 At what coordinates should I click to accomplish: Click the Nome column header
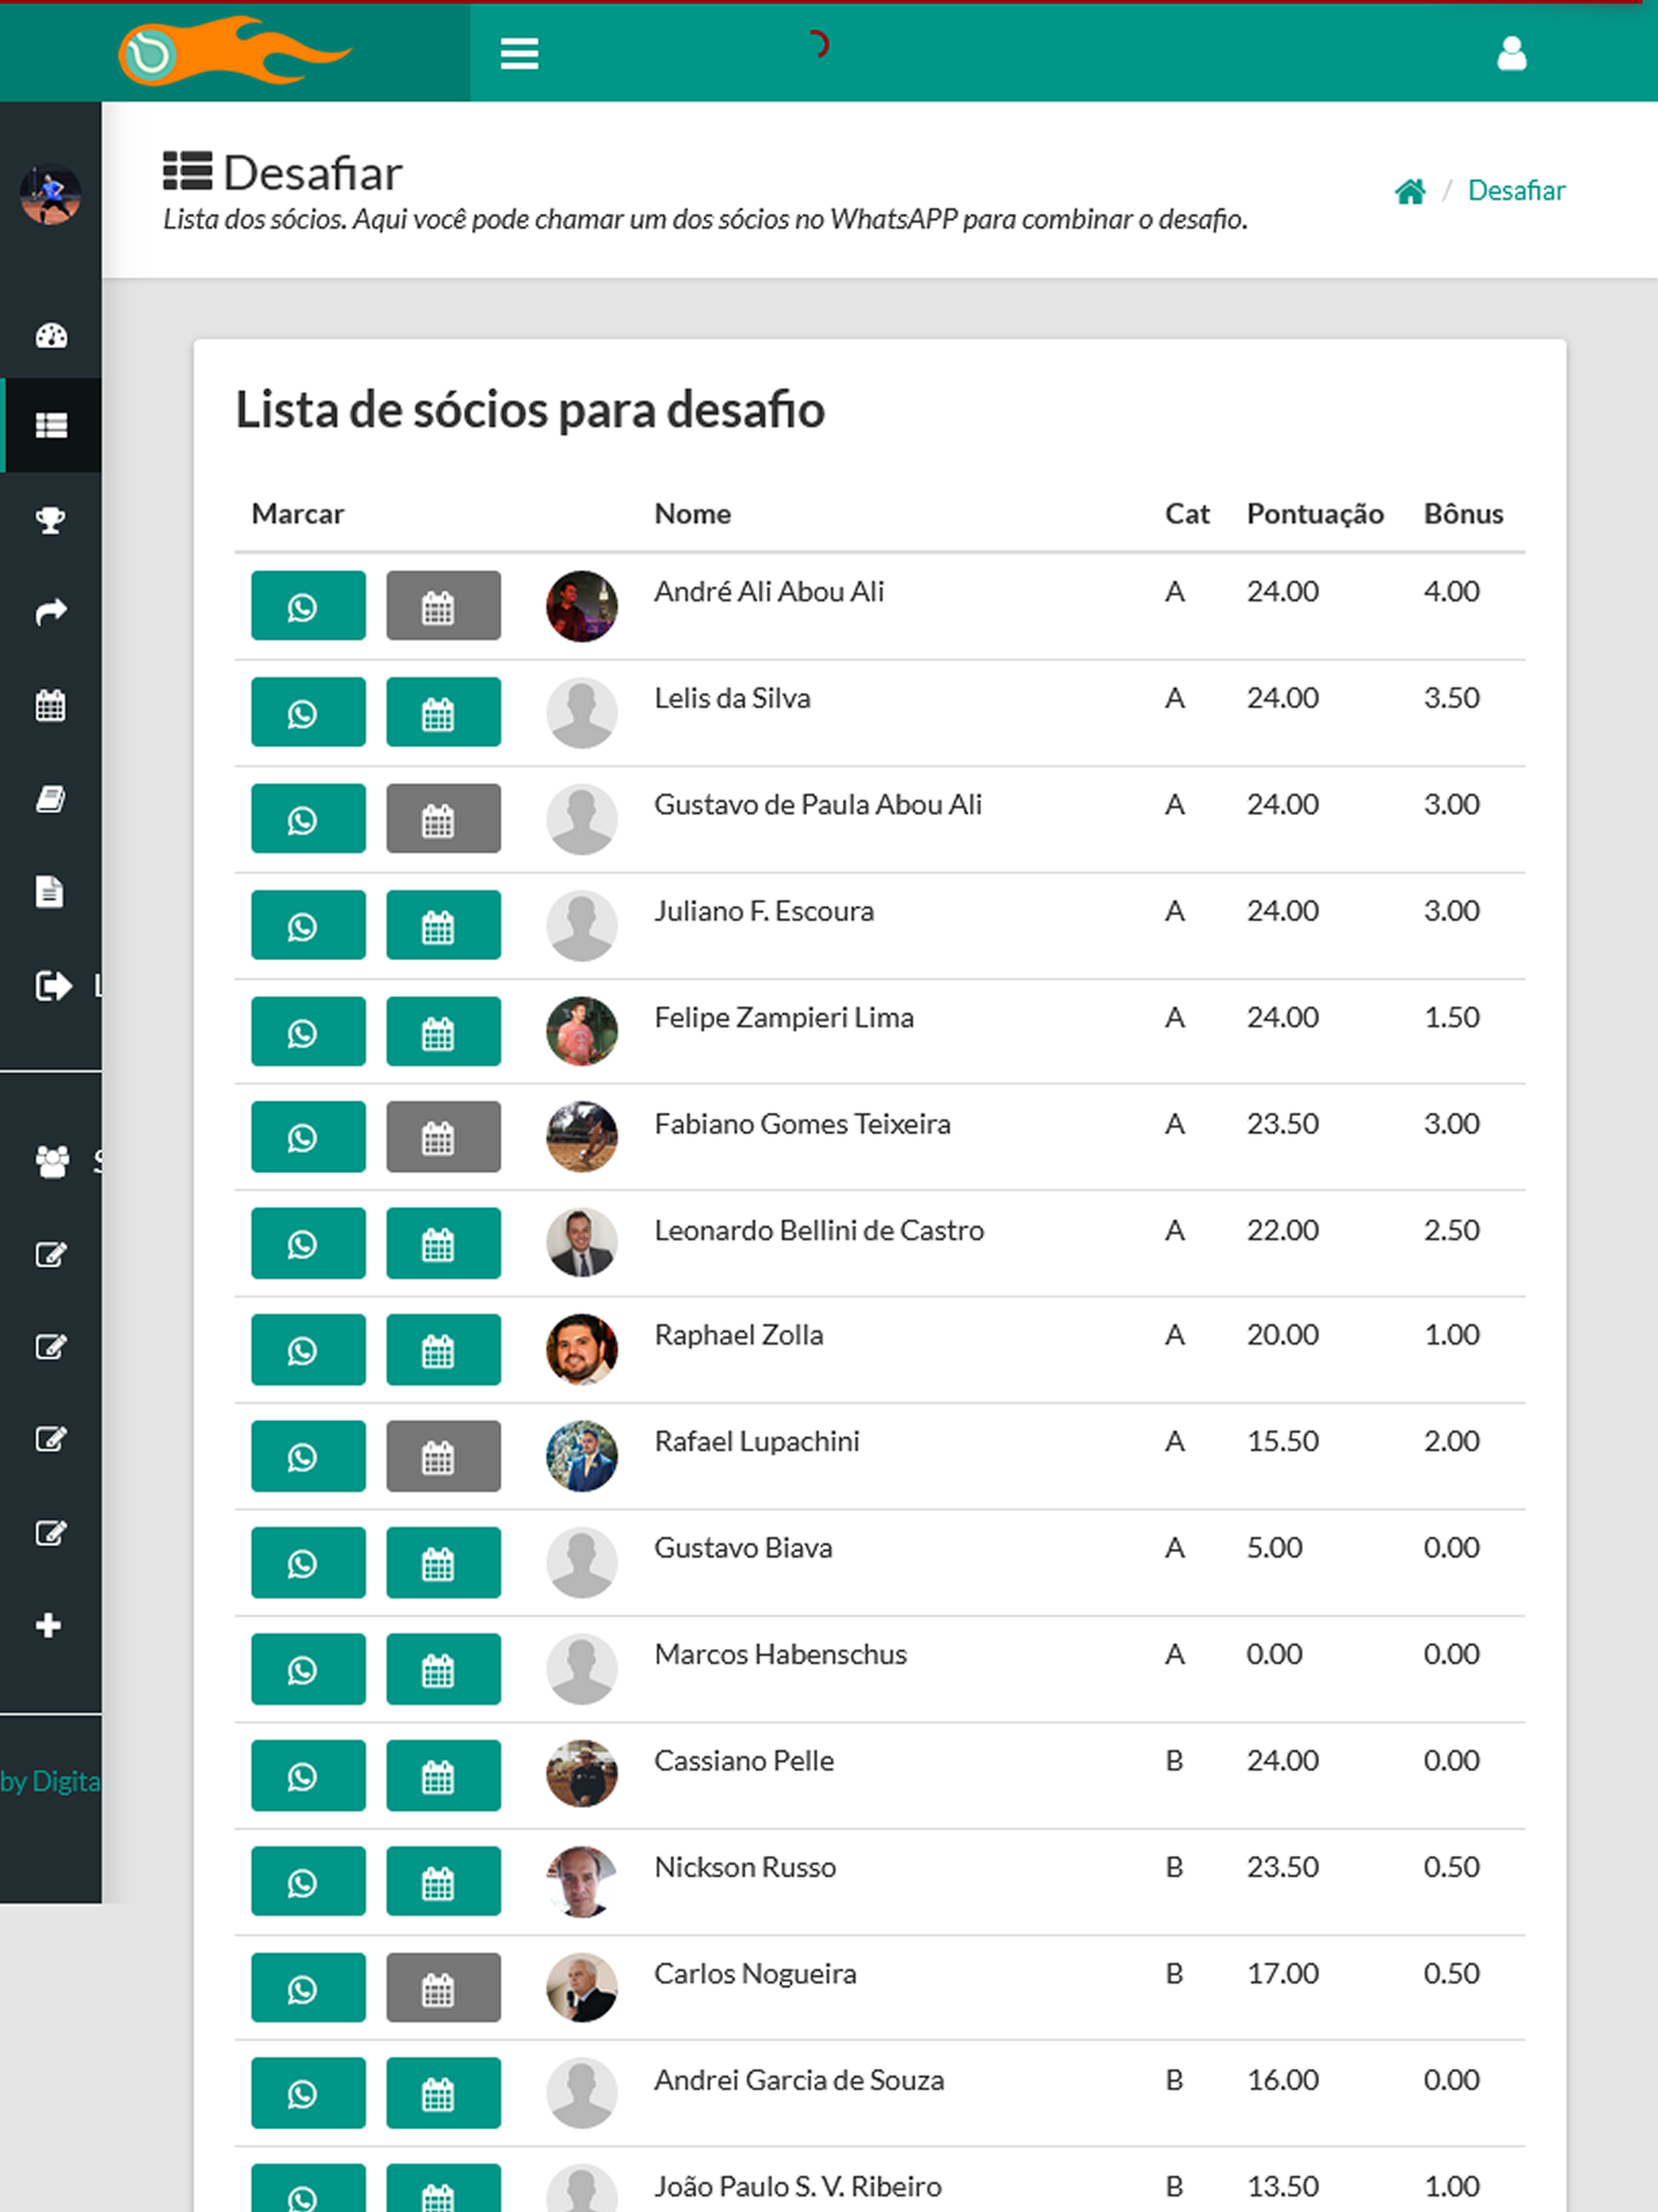click(693, 514)
